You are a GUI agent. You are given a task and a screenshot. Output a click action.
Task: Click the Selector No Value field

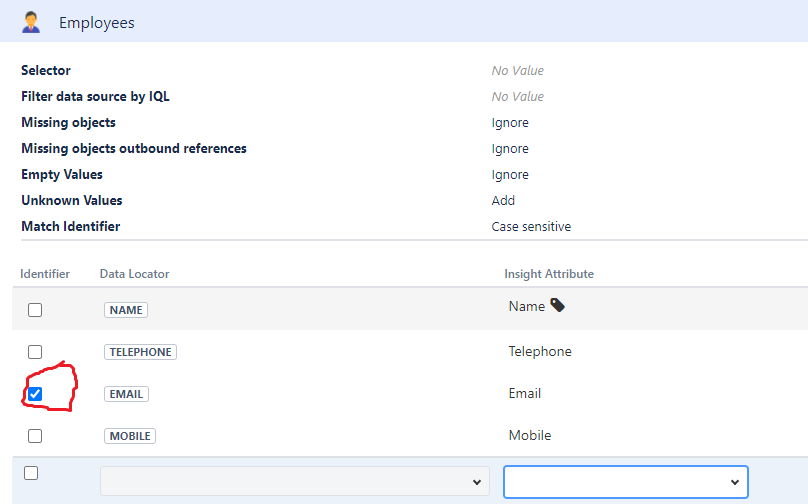[x=517, y=71]
